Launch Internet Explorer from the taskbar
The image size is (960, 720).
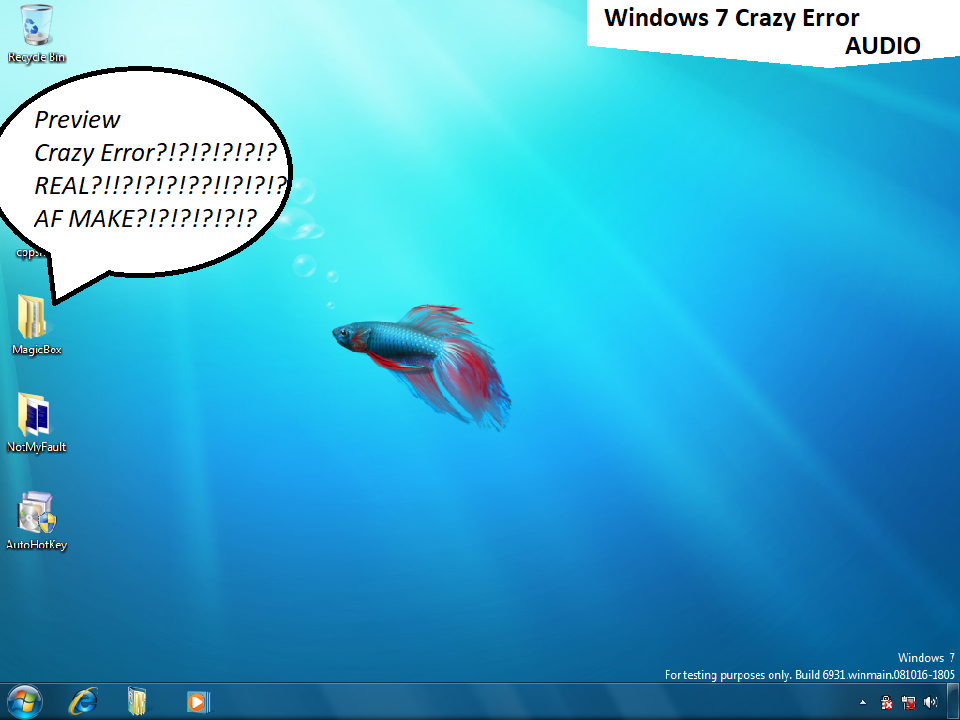pos(83,702)
